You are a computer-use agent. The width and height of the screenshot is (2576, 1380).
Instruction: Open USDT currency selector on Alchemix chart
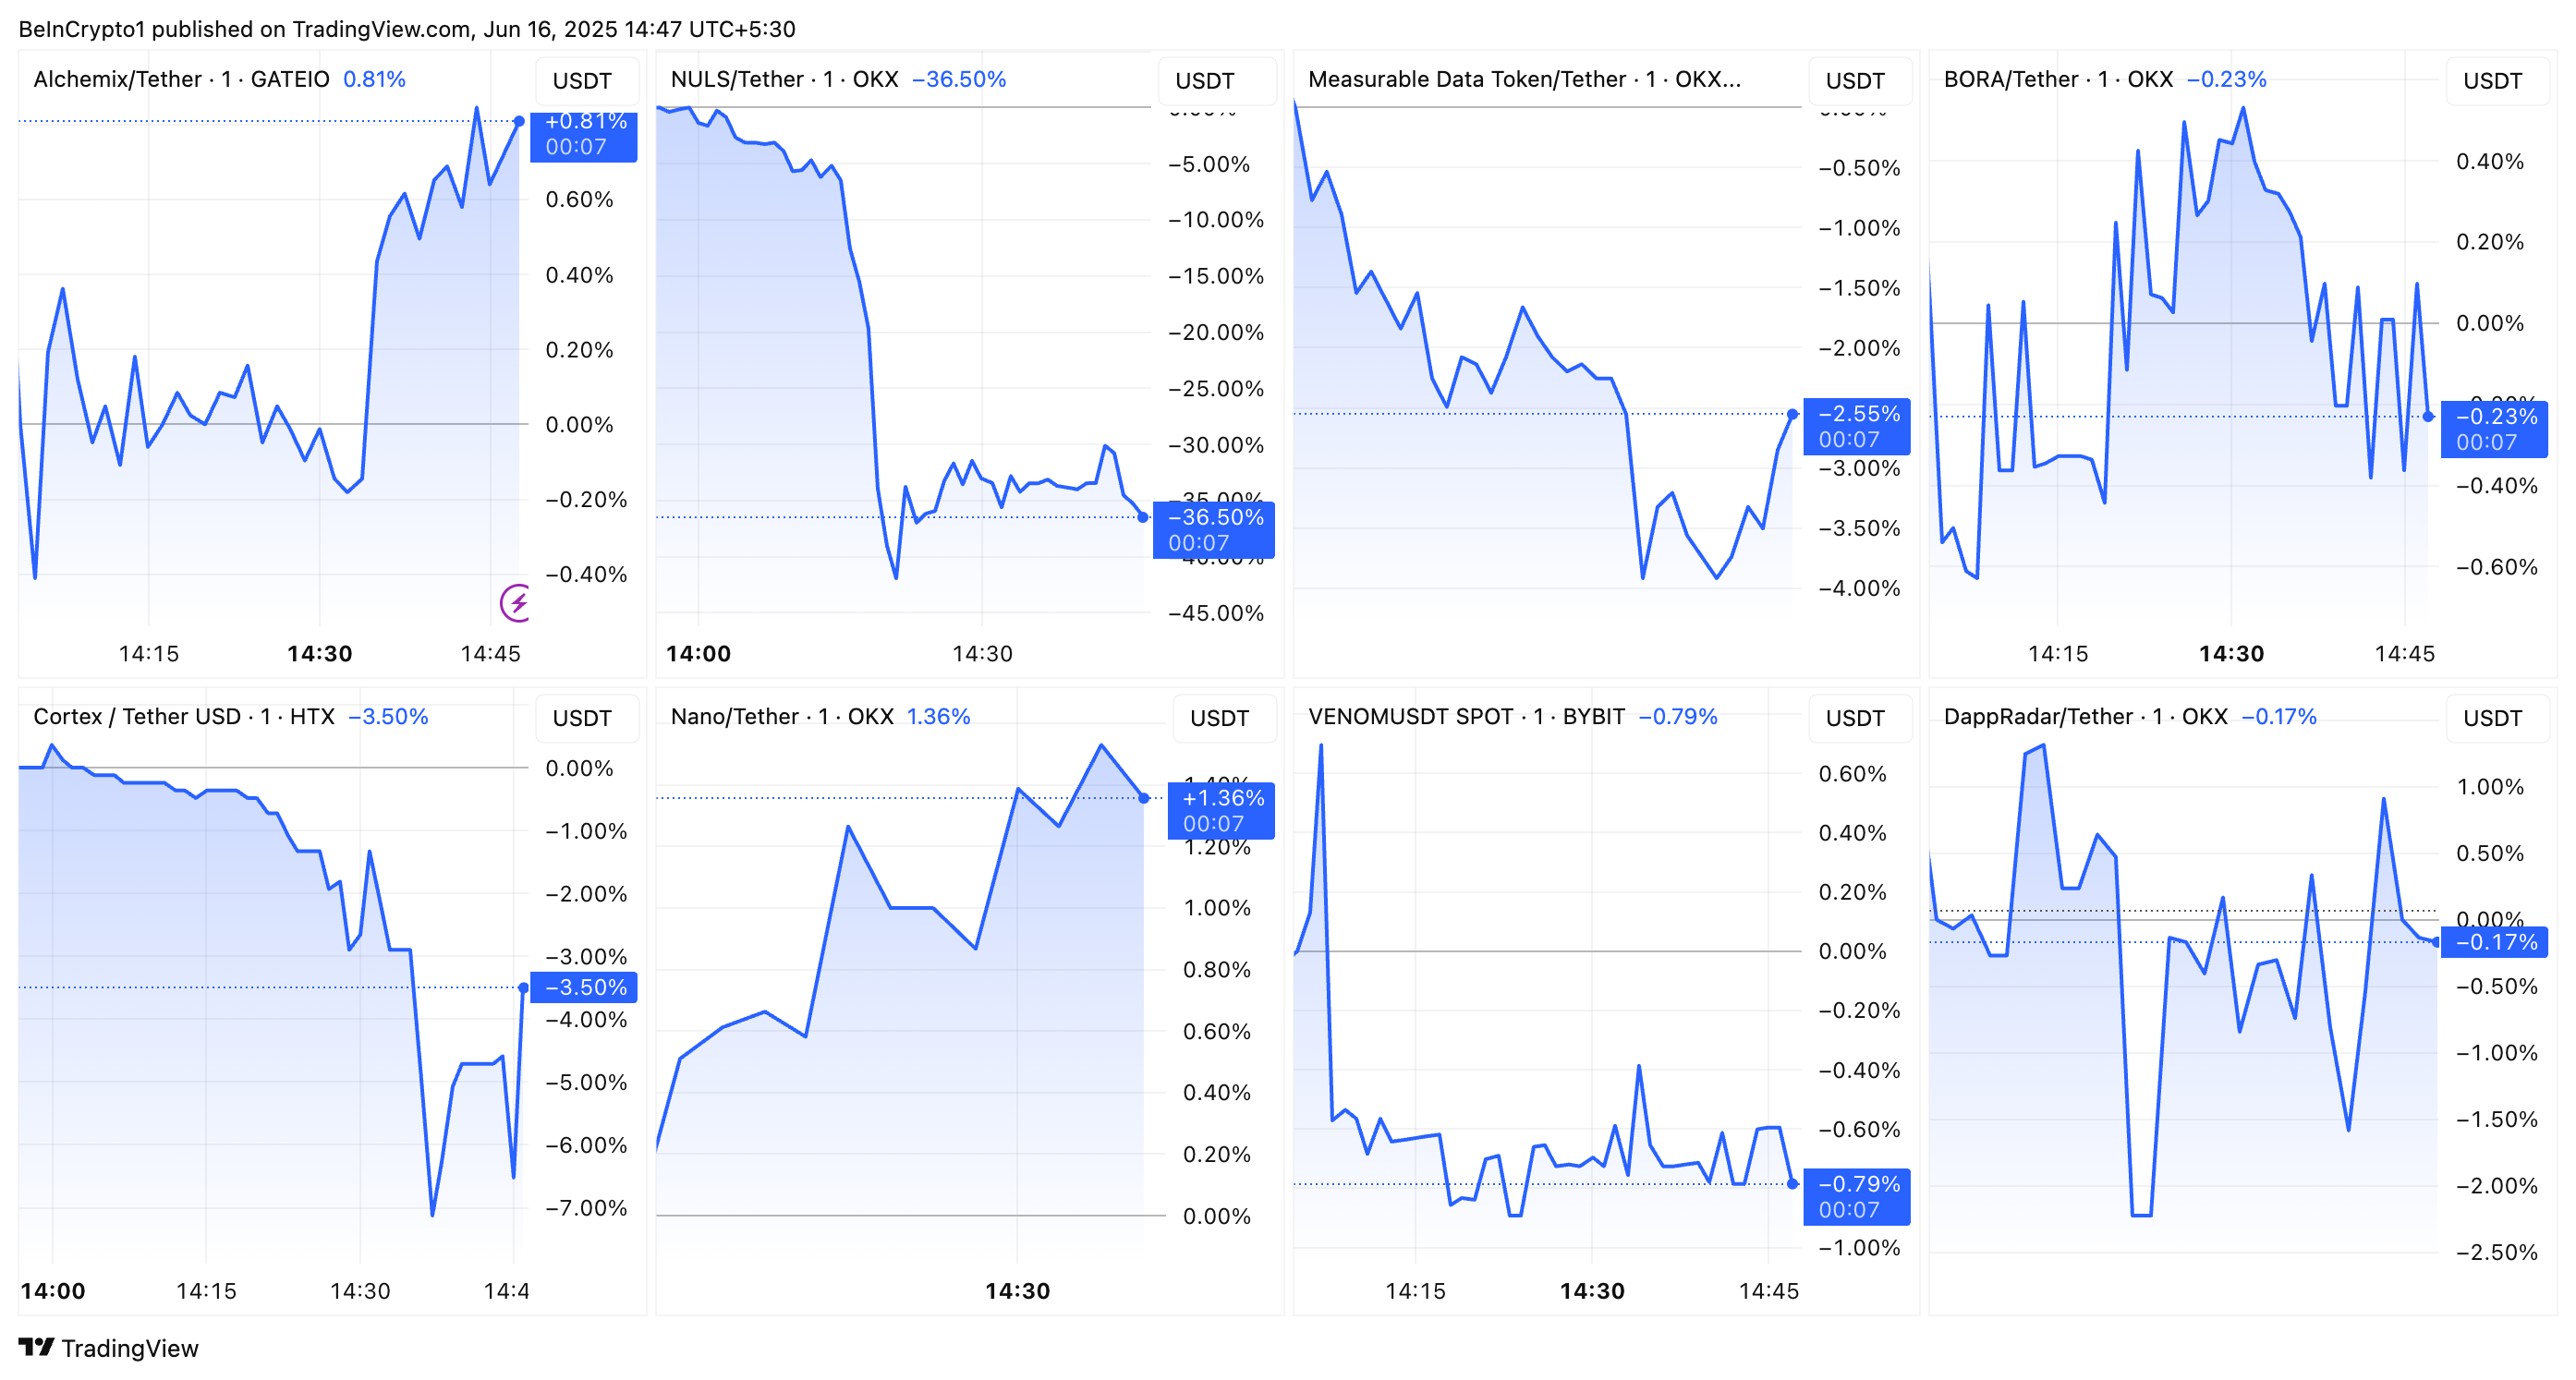tap(582, 81)
